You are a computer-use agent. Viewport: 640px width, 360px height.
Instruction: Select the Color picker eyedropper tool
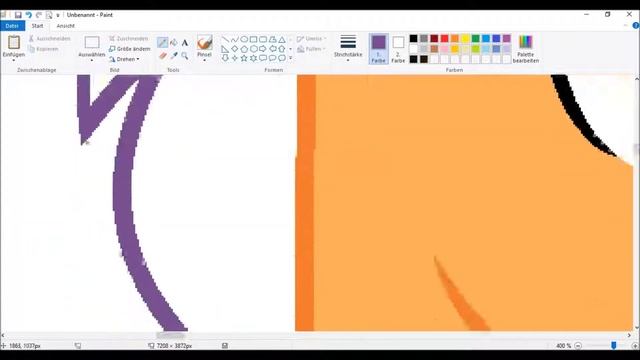[x=174, y=56]
